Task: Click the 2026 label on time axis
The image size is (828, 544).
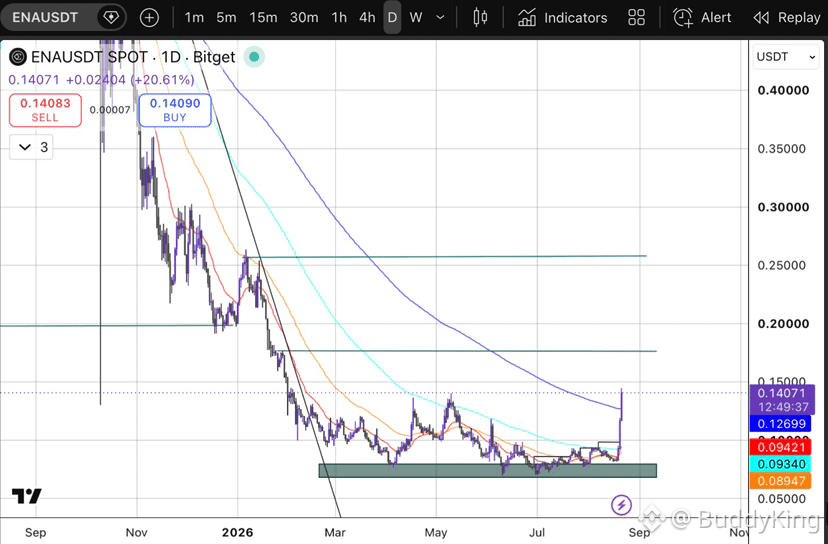Action: pyautogui.click(x=238, y=532)
